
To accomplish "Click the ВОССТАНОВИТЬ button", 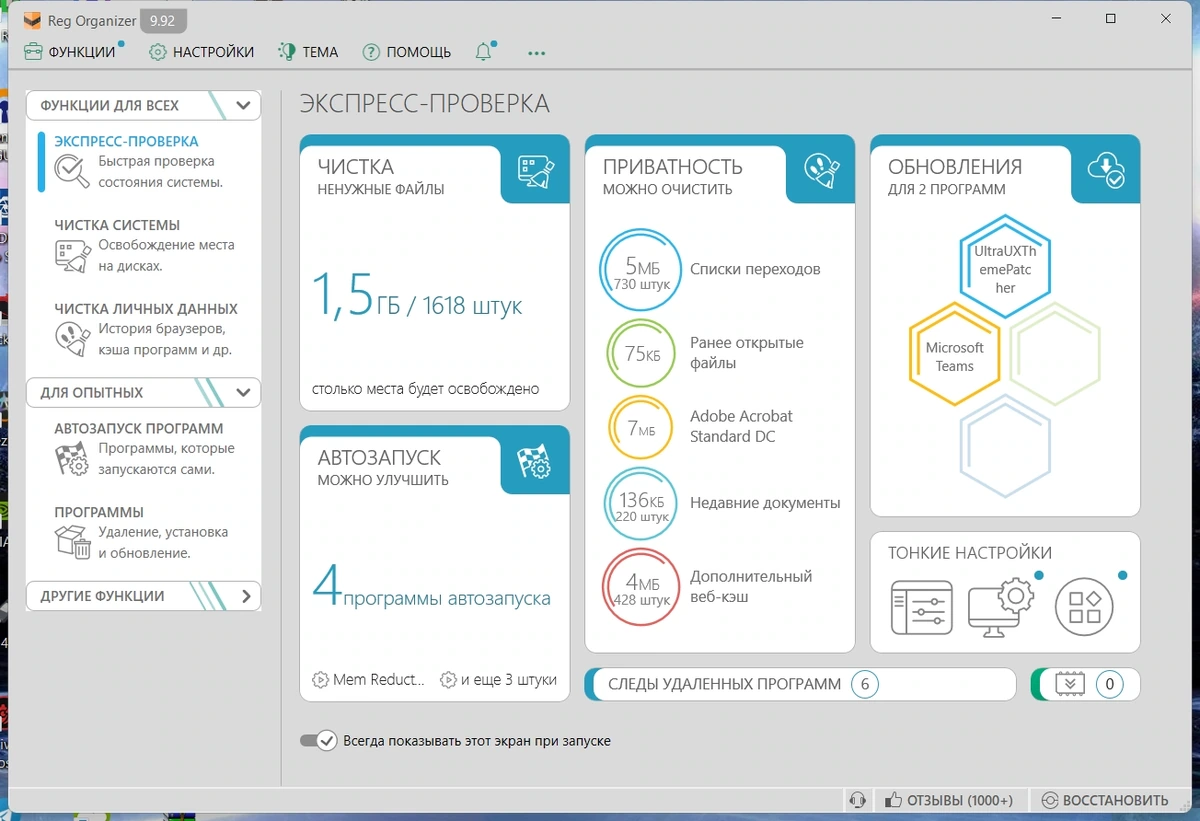I will click(1105, 800).
